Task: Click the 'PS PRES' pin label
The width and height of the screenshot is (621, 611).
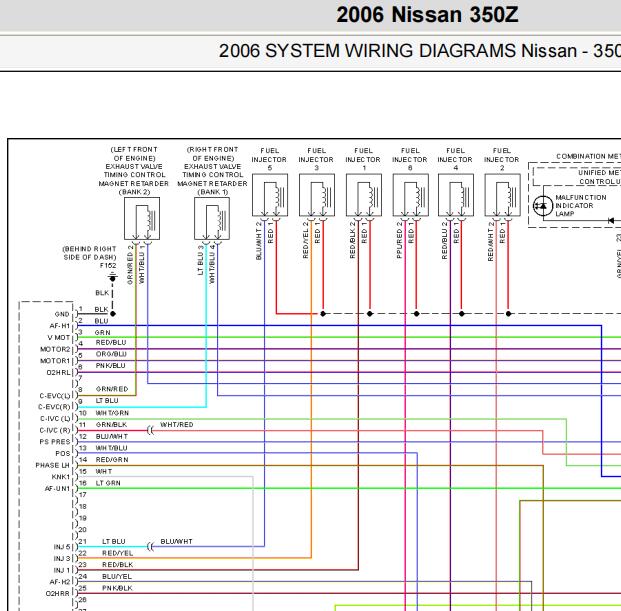Action: pos(55,442)
